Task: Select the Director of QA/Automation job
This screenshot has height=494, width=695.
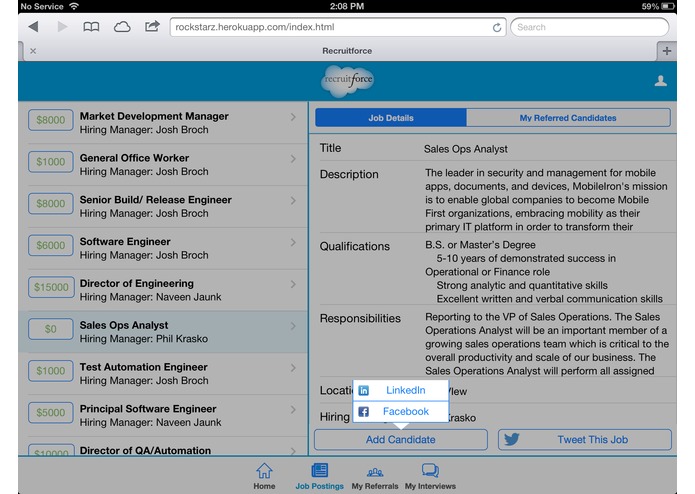Action: click(x=163, y=447)
